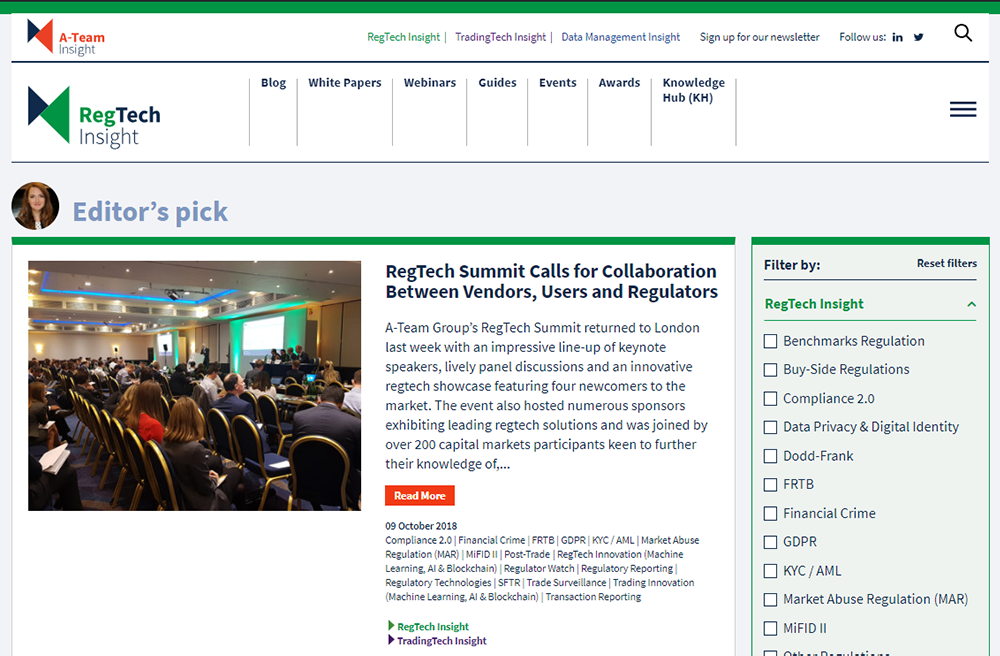The image size is (1000, 656).
Task: Enable the GDPR filter checkbox
Action: click(770, 542)
